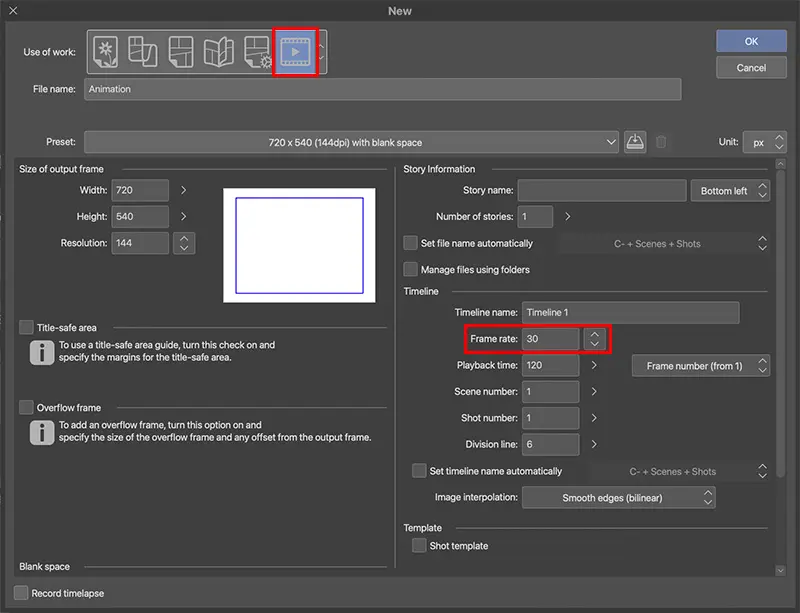Click the Timeline name field

pyautogui.click(x=630, y=312)
